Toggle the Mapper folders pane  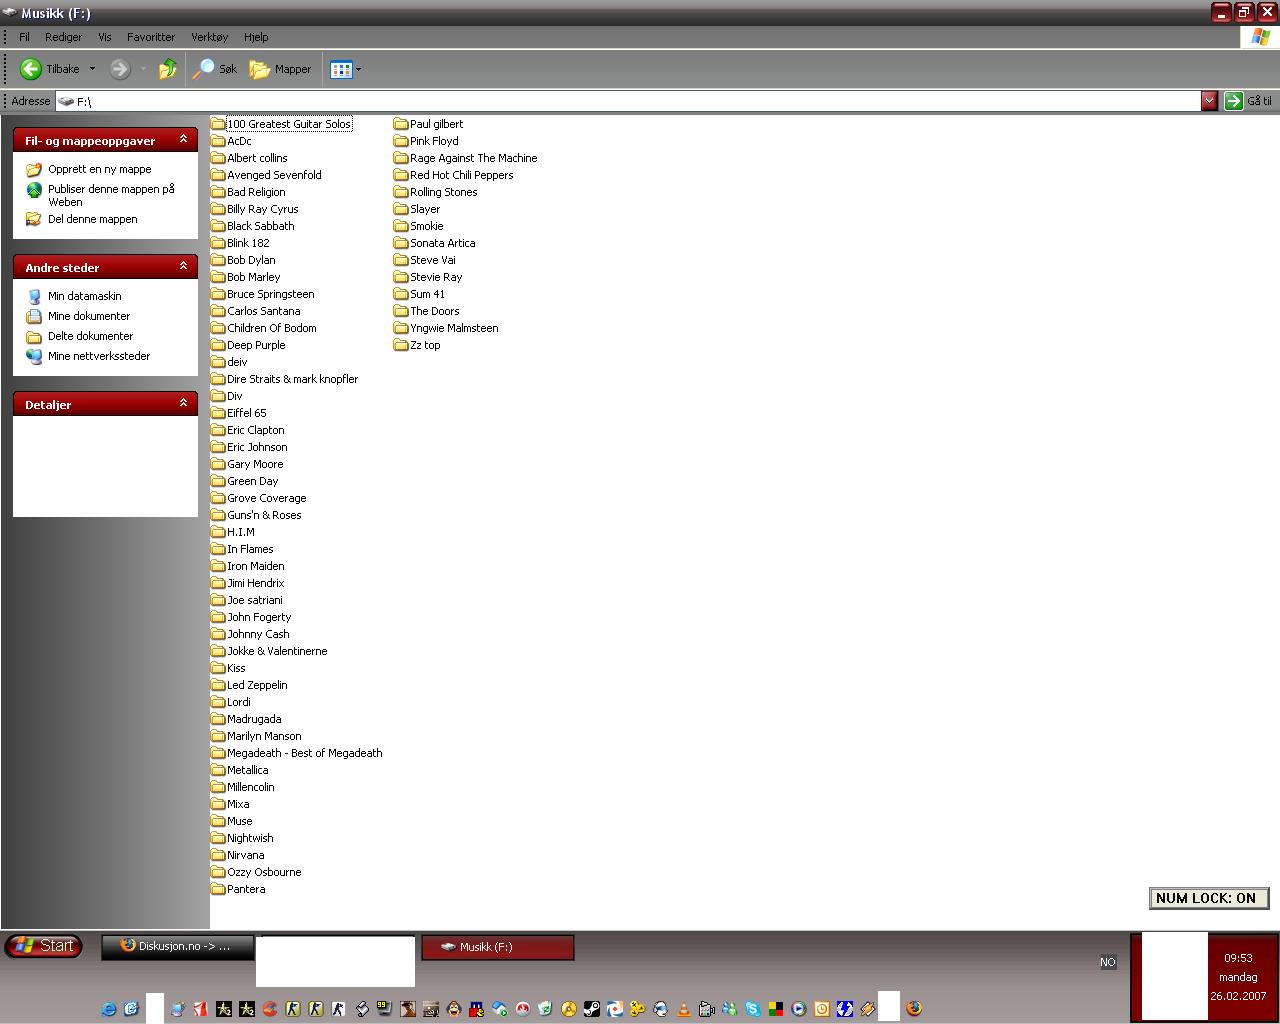[x=281, y=69]
